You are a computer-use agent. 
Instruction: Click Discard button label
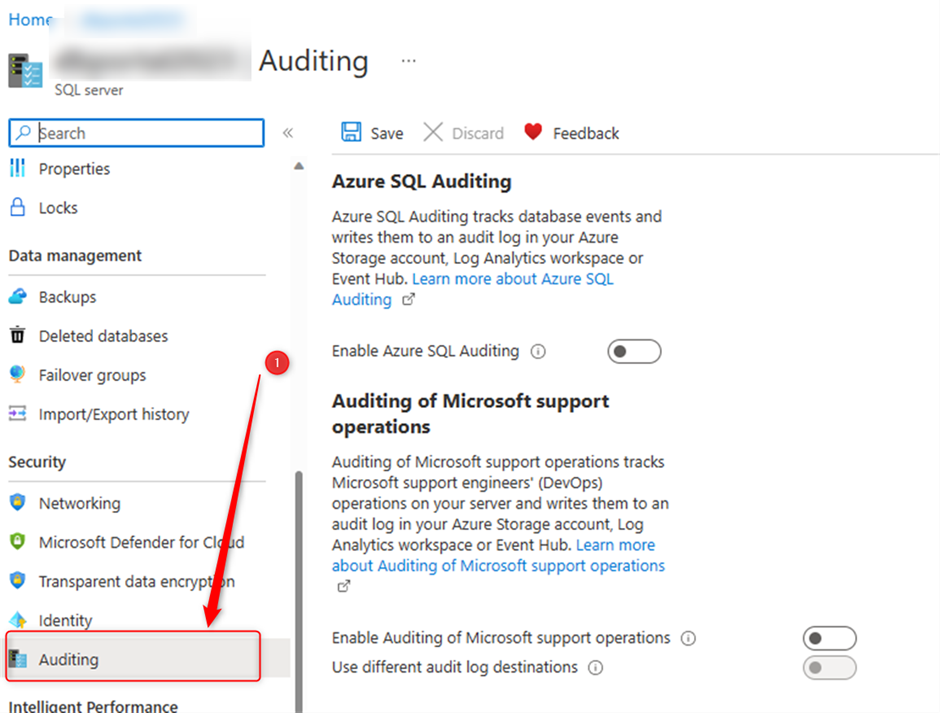[478, 133]
